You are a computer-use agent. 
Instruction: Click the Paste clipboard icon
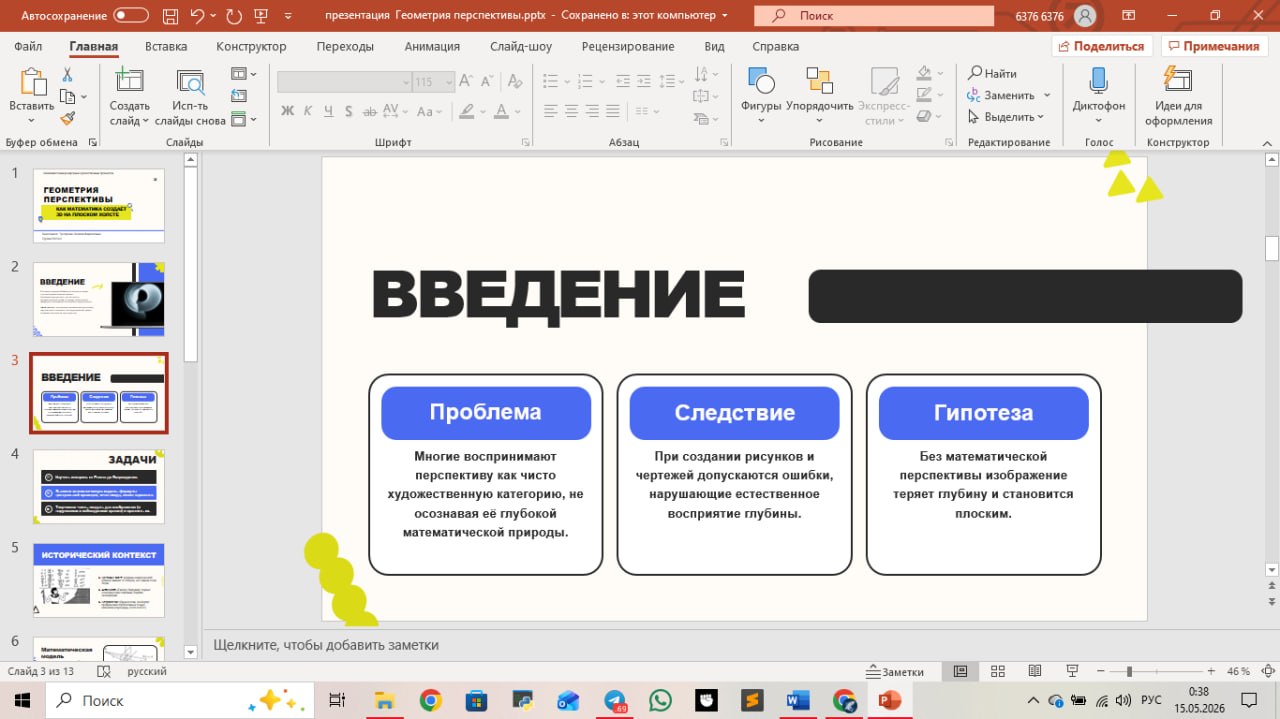(x=31, y=82)
